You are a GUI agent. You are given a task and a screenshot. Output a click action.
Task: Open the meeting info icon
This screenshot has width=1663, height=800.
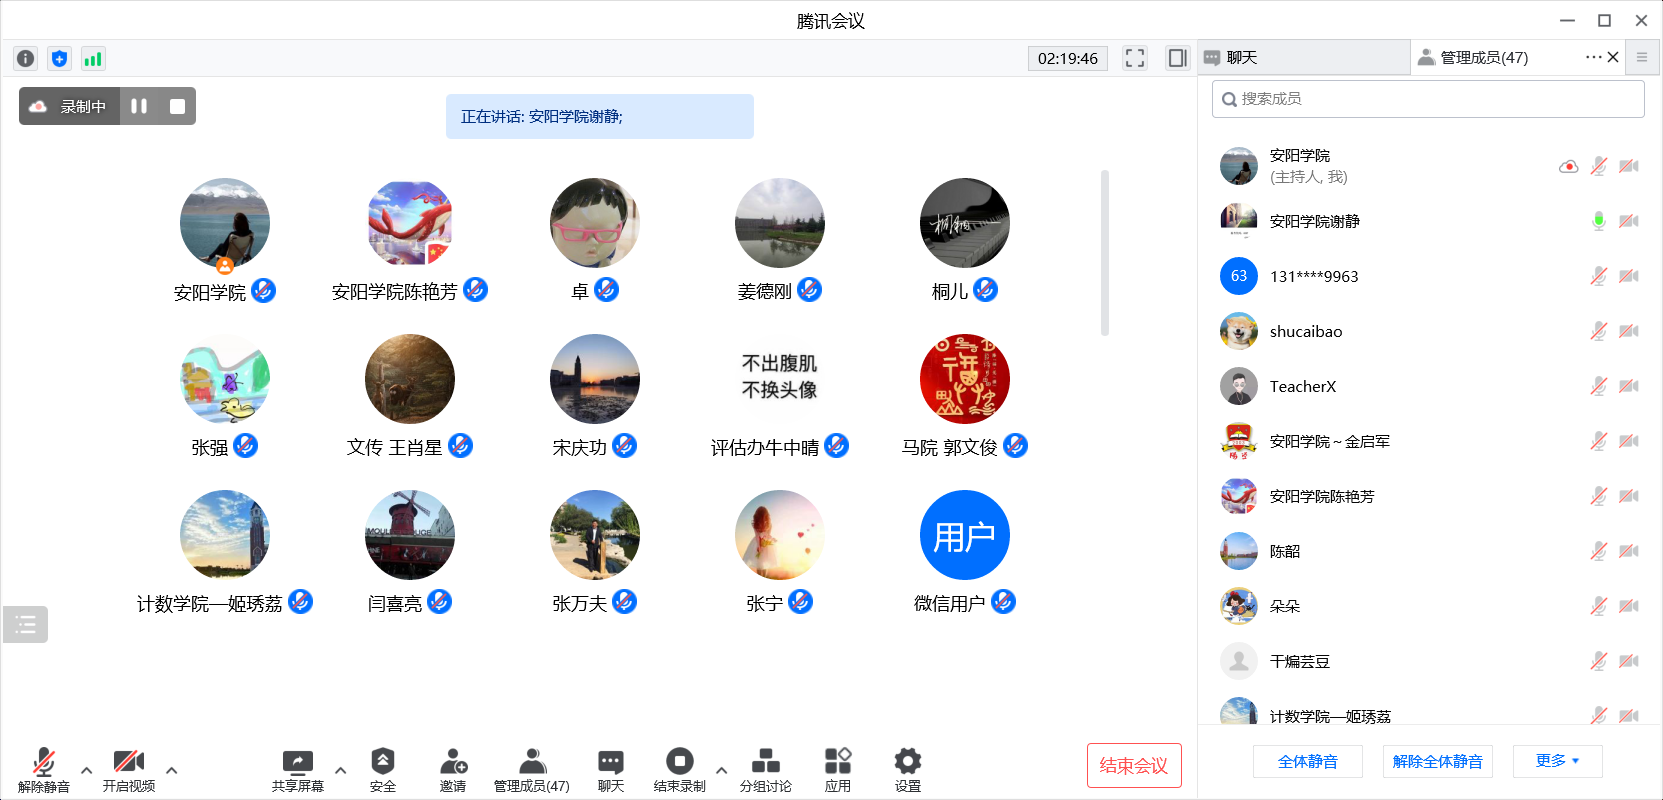[26, 58]
